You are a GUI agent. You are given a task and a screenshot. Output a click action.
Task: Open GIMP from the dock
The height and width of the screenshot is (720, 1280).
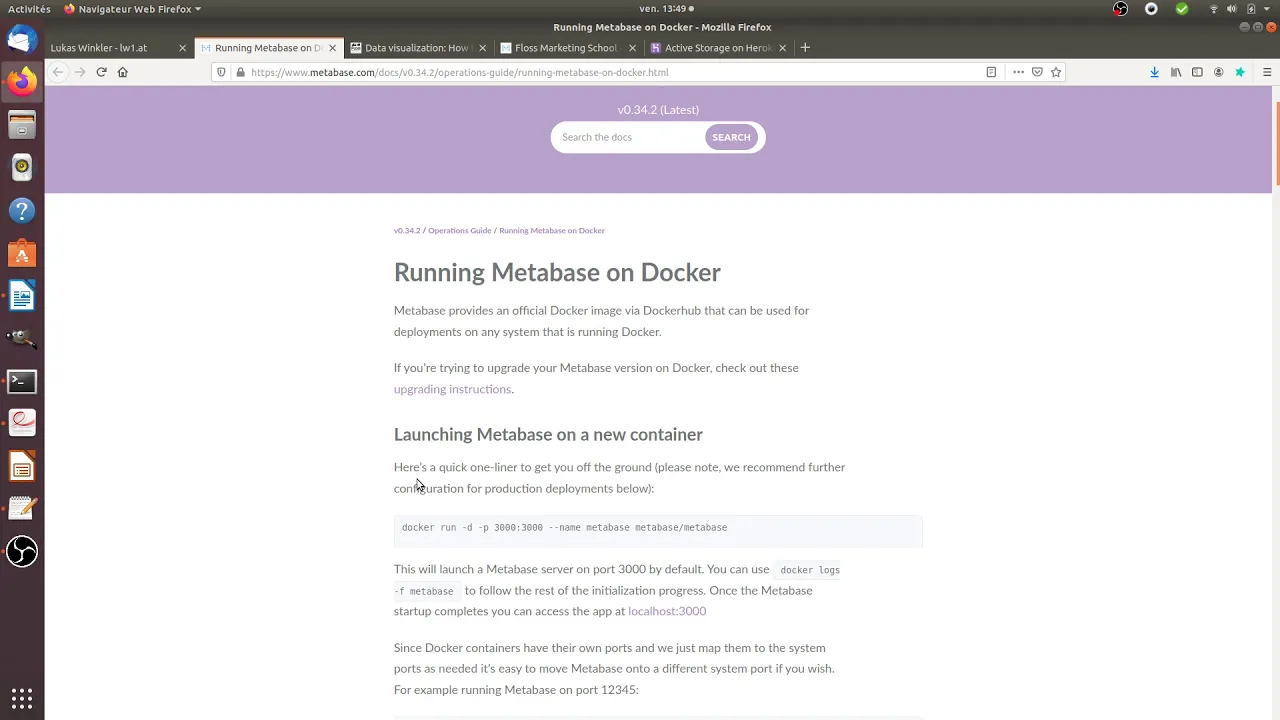pyautogui.click(x=22, y=338)
